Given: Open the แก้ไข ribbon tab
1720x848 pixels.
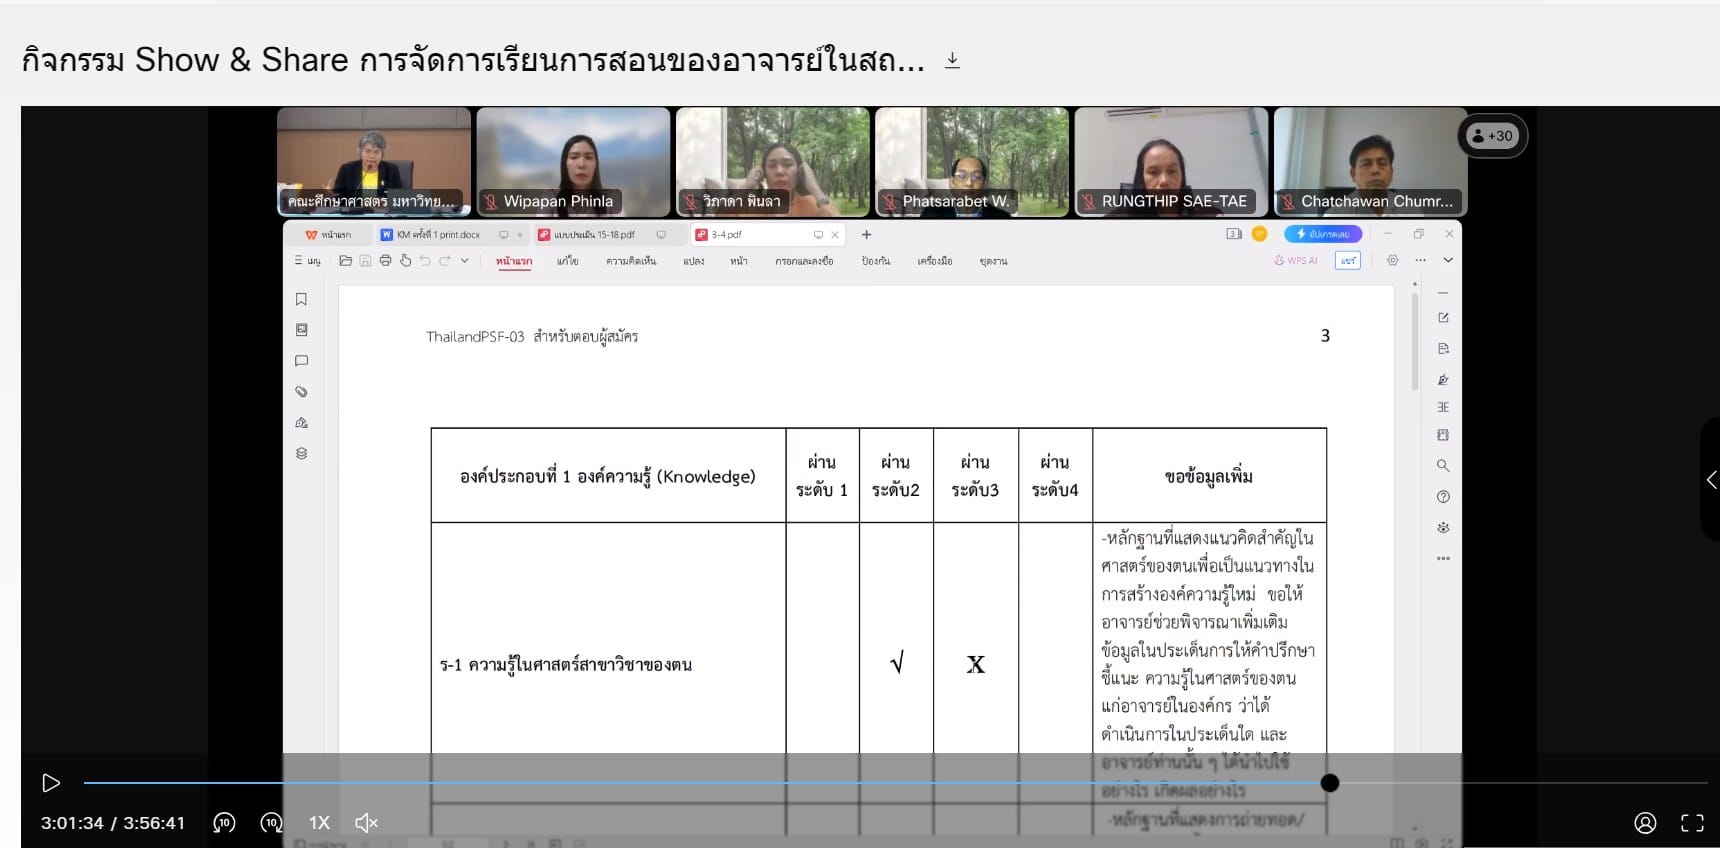Looking at the screenshot, I should click(568, 261).
